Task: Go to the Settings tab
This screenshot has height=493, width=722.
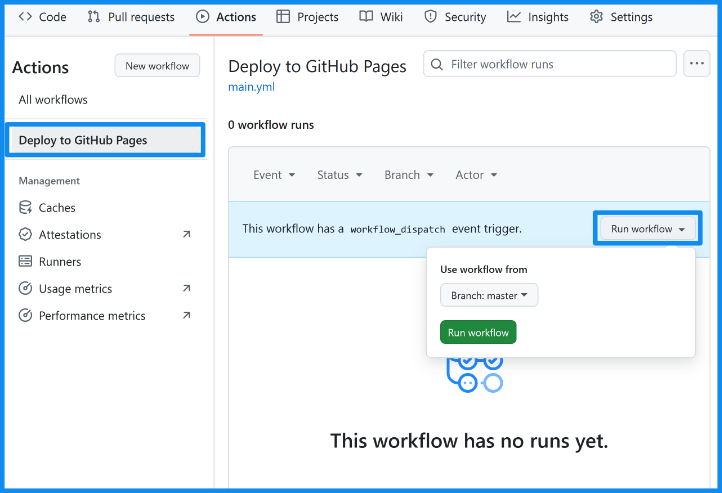Action: point(620,17)
